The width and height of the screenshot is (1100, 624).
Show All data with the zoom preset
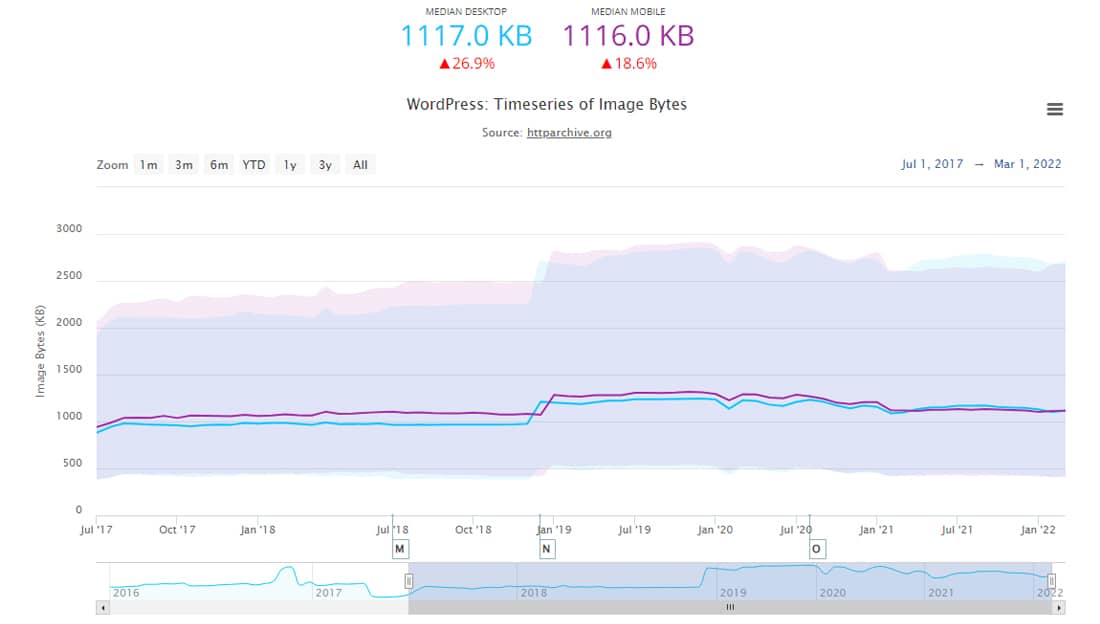[359, 165]
